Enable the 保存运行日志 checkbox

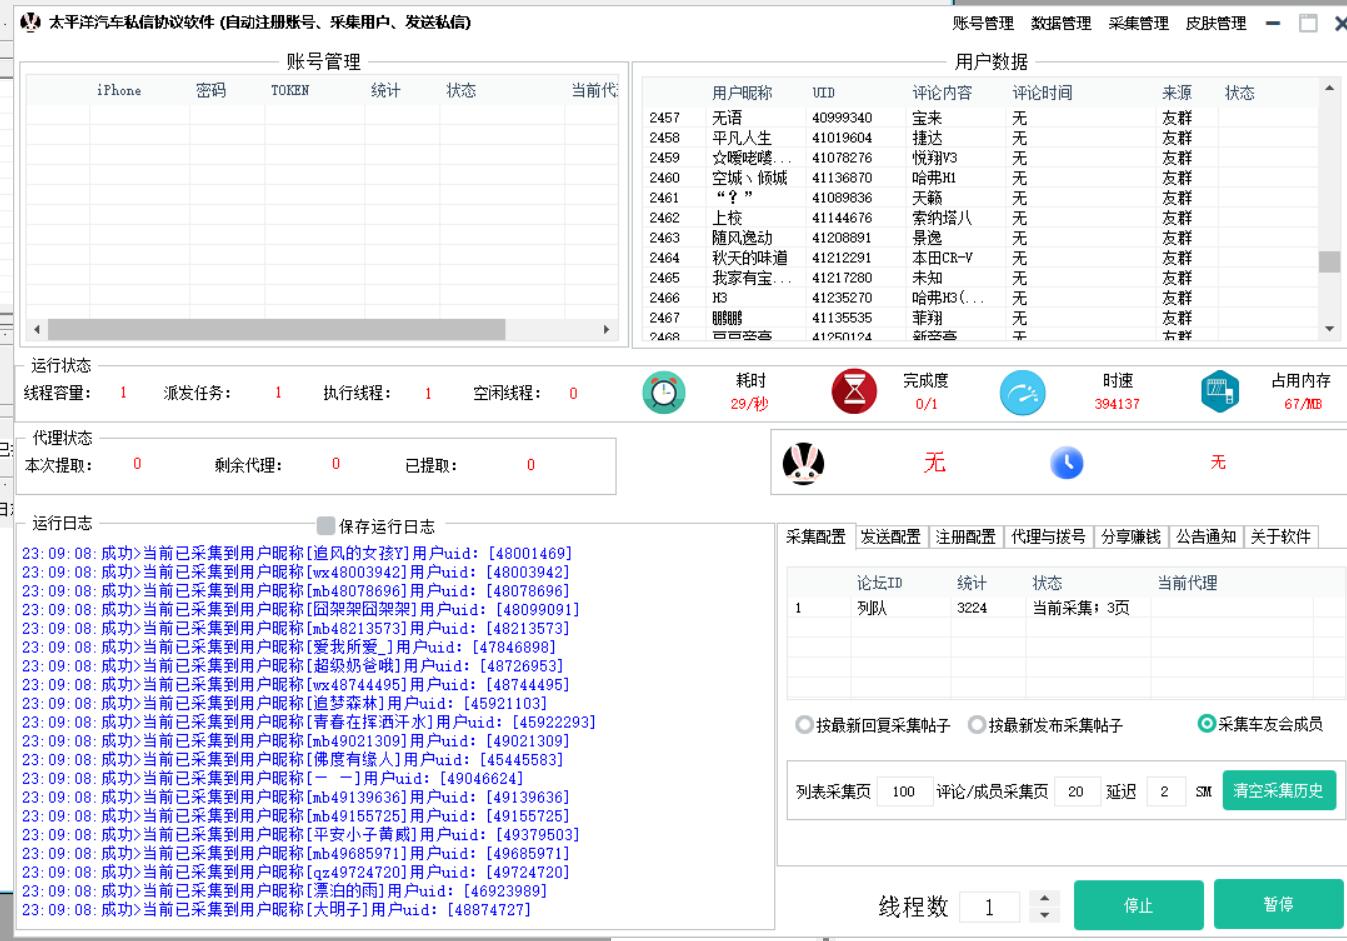click(x=326, y=526)
